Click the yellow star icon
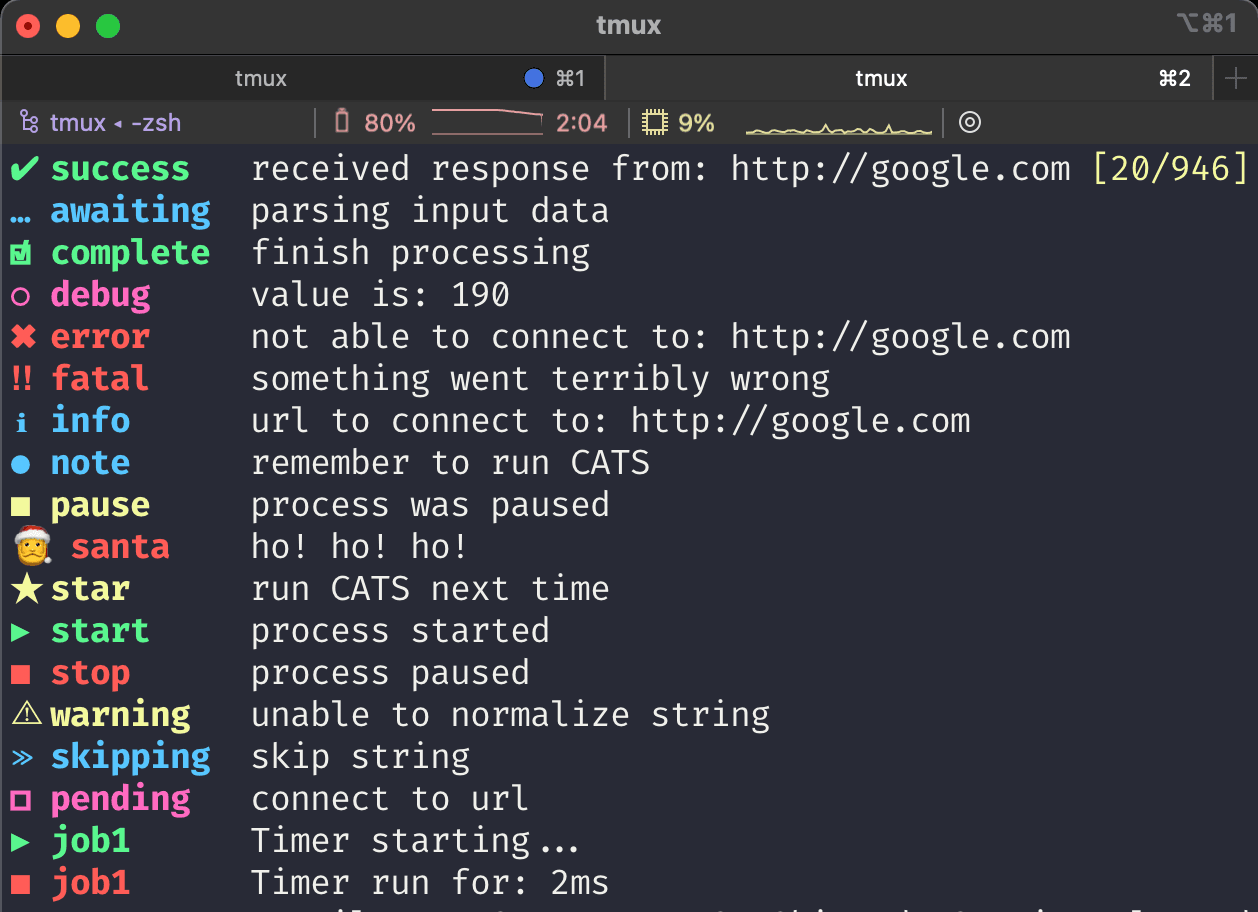Screen dimensions: 1258x912 26,589
